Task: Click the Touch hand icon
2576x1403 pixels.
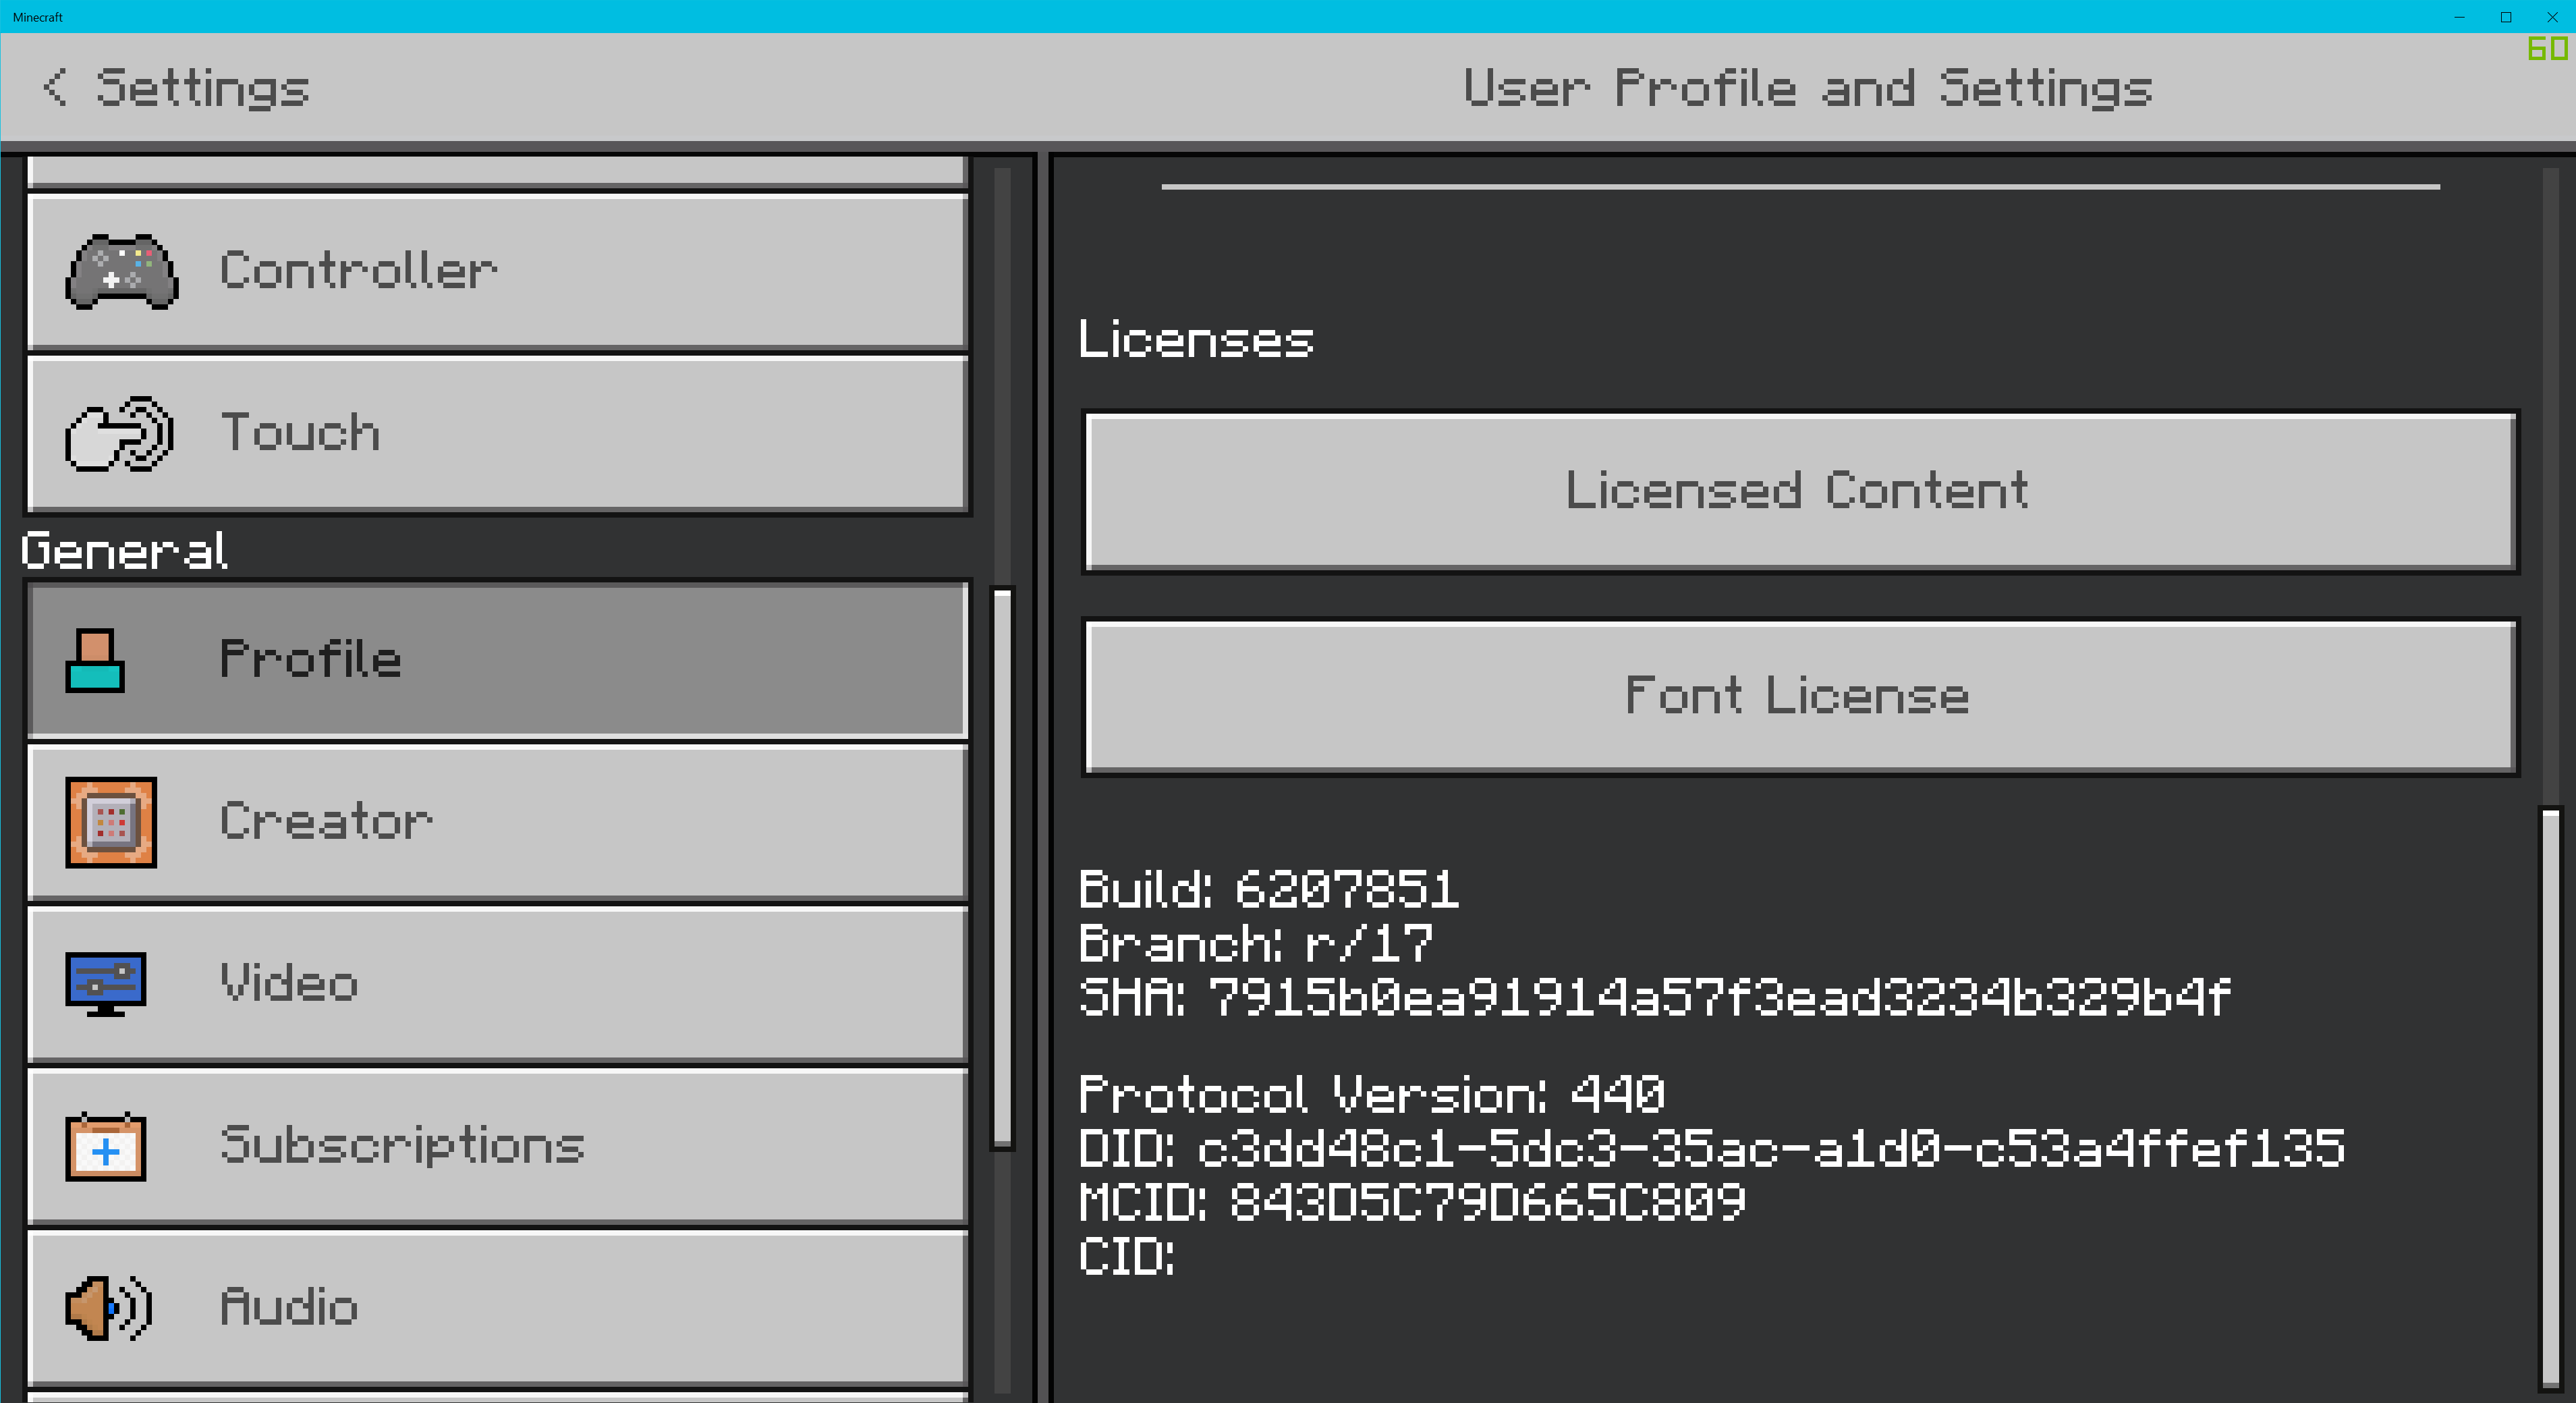Action: [x=119, y=434]
